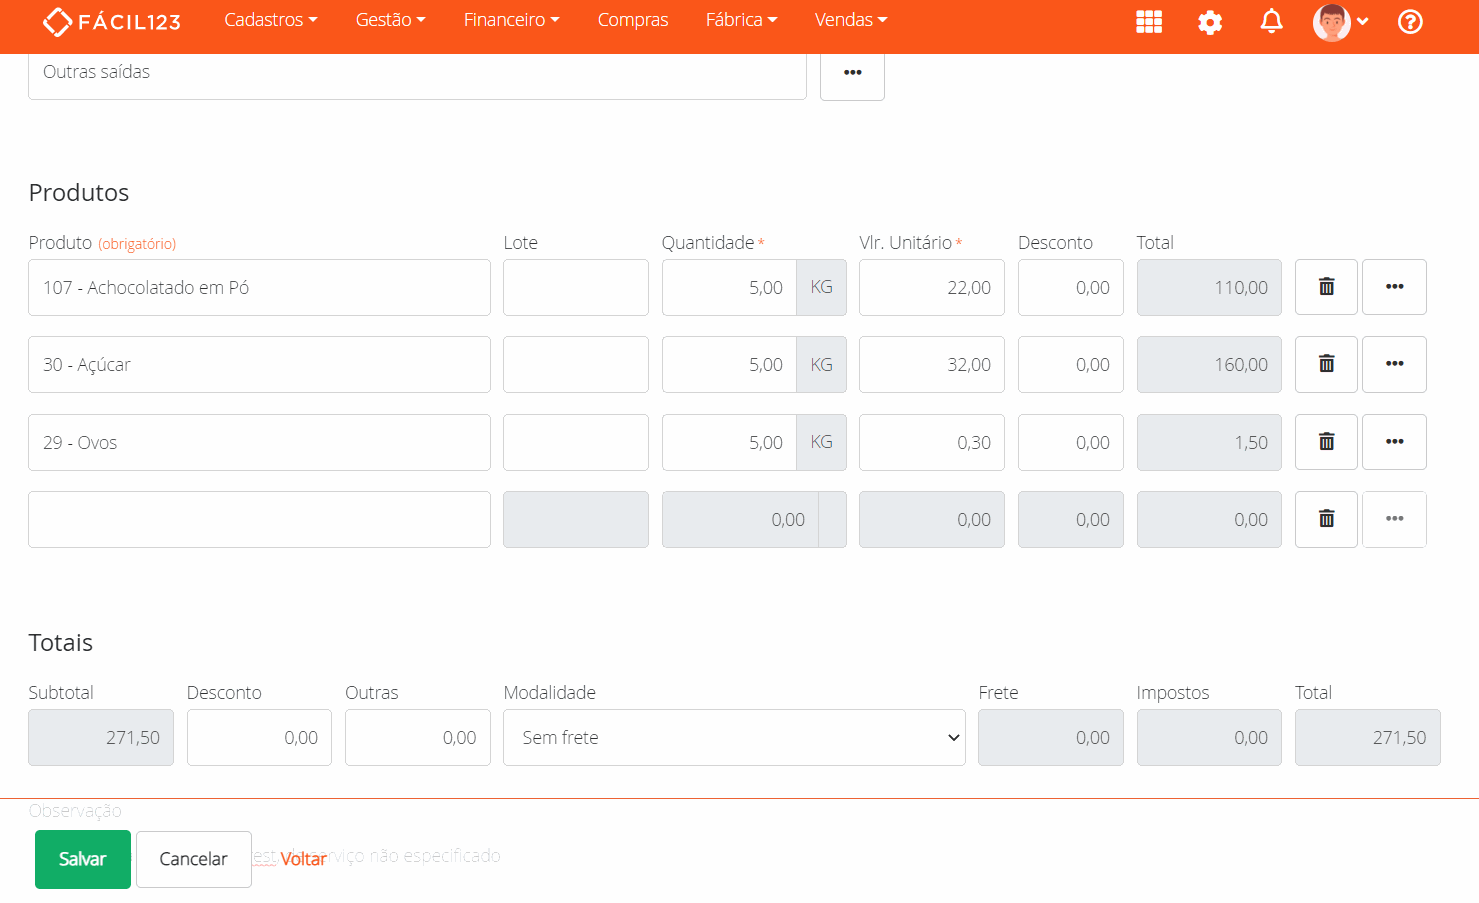Click the Fácil123 logo

pos(112,21)
